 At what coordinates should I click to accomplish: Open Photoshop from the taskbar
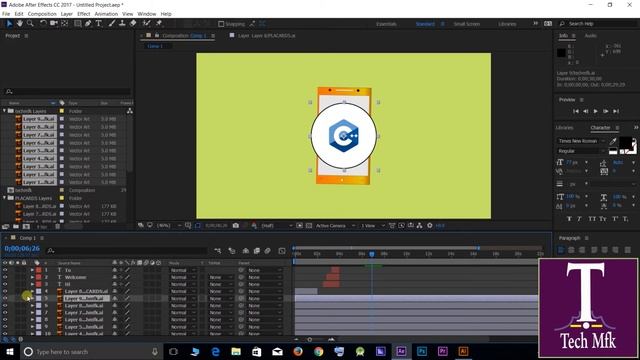click(x=422, y=351)
